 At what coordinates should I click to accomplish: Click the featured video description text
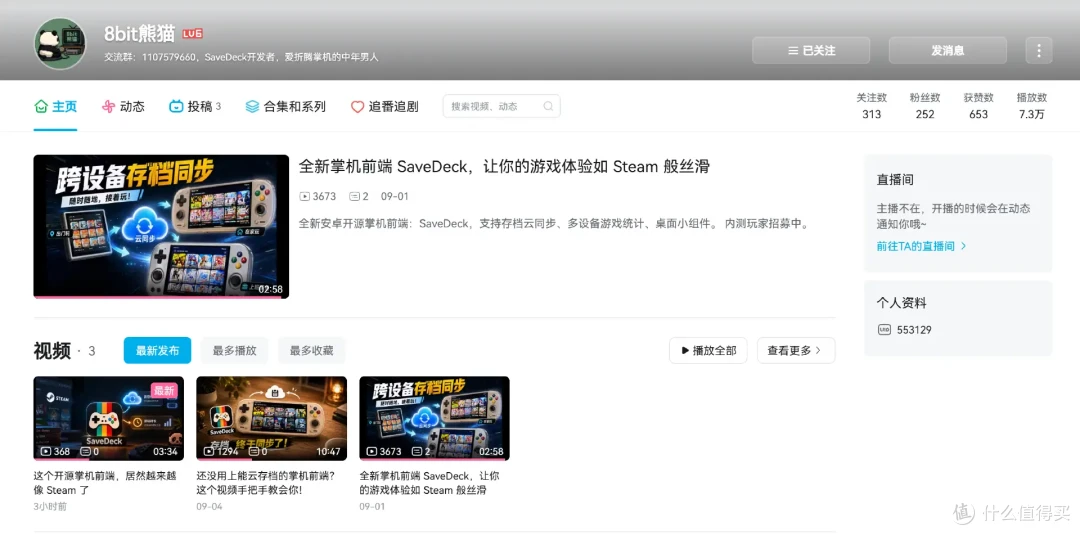554,224
